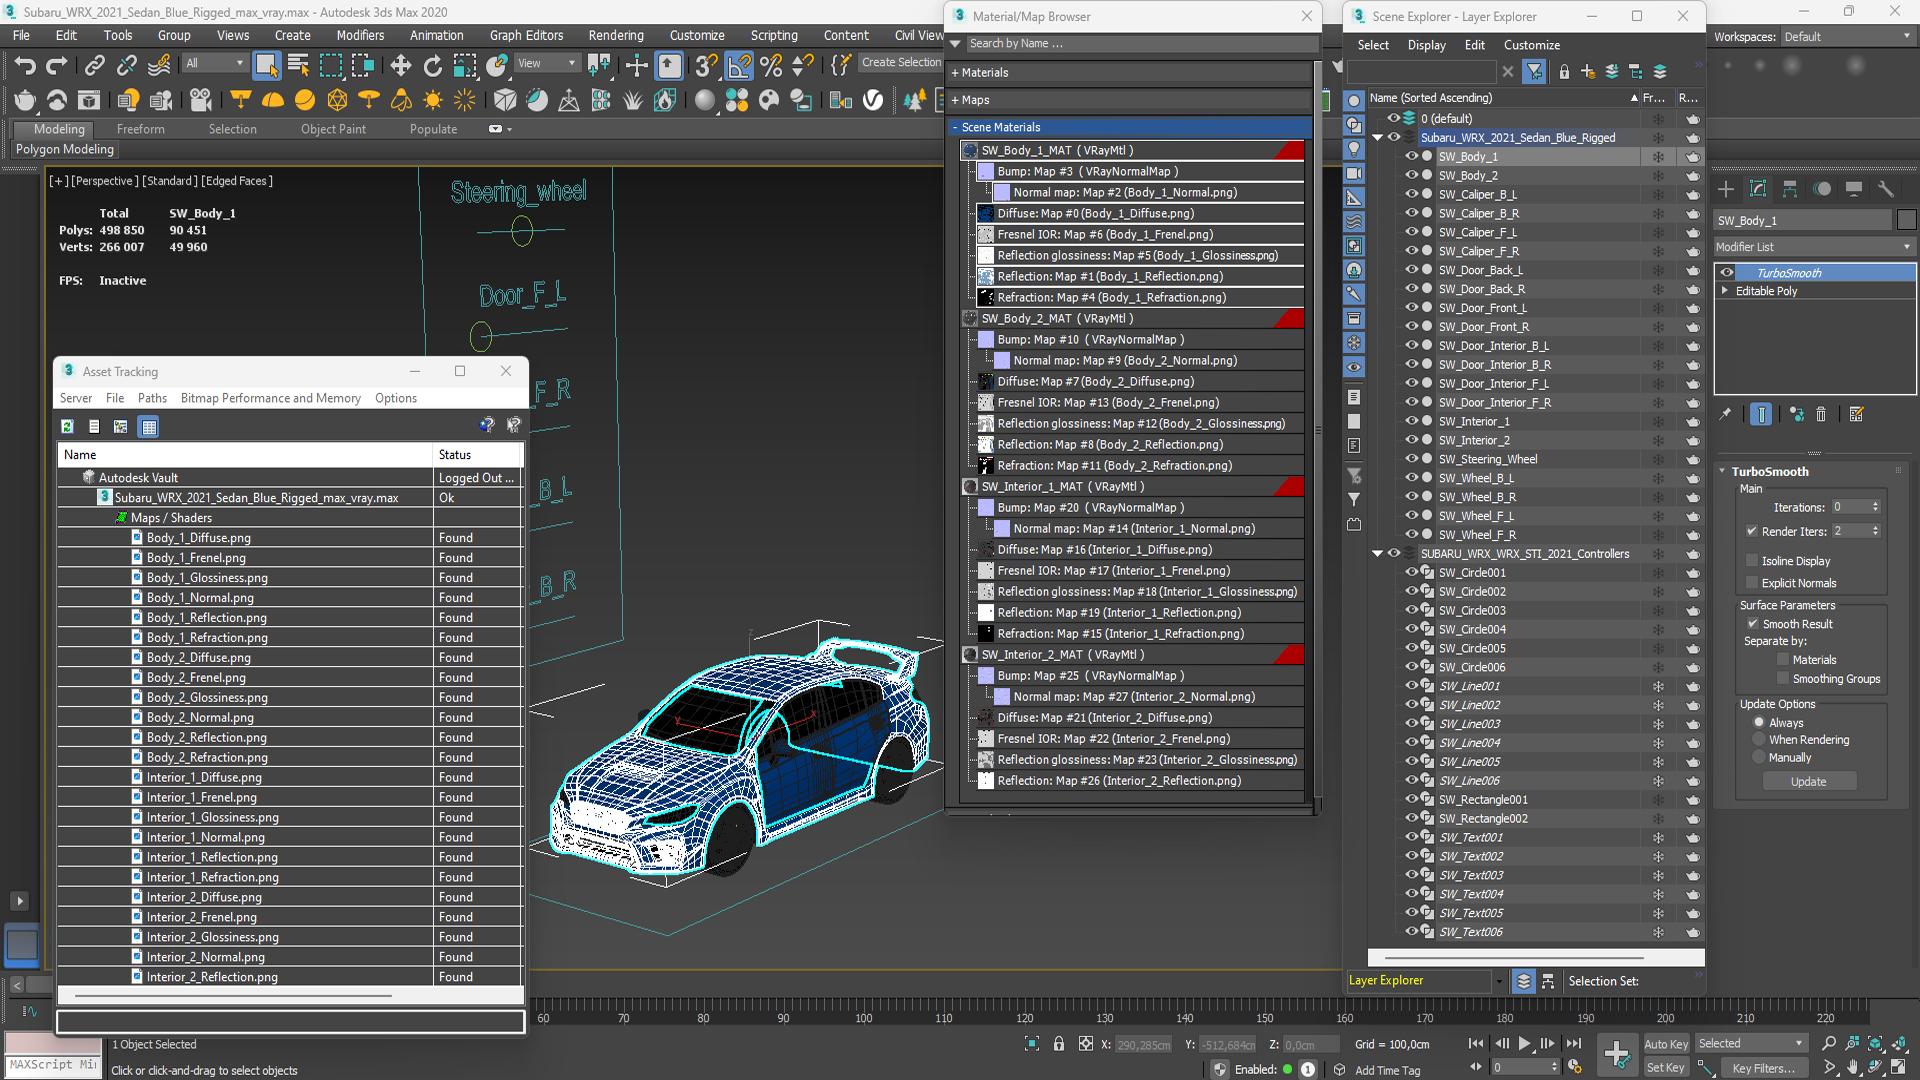Toggle TurboSmooth modifier visibility eye
This screenshot has height=1080, width=1920.
click(x=1727, y=273)
